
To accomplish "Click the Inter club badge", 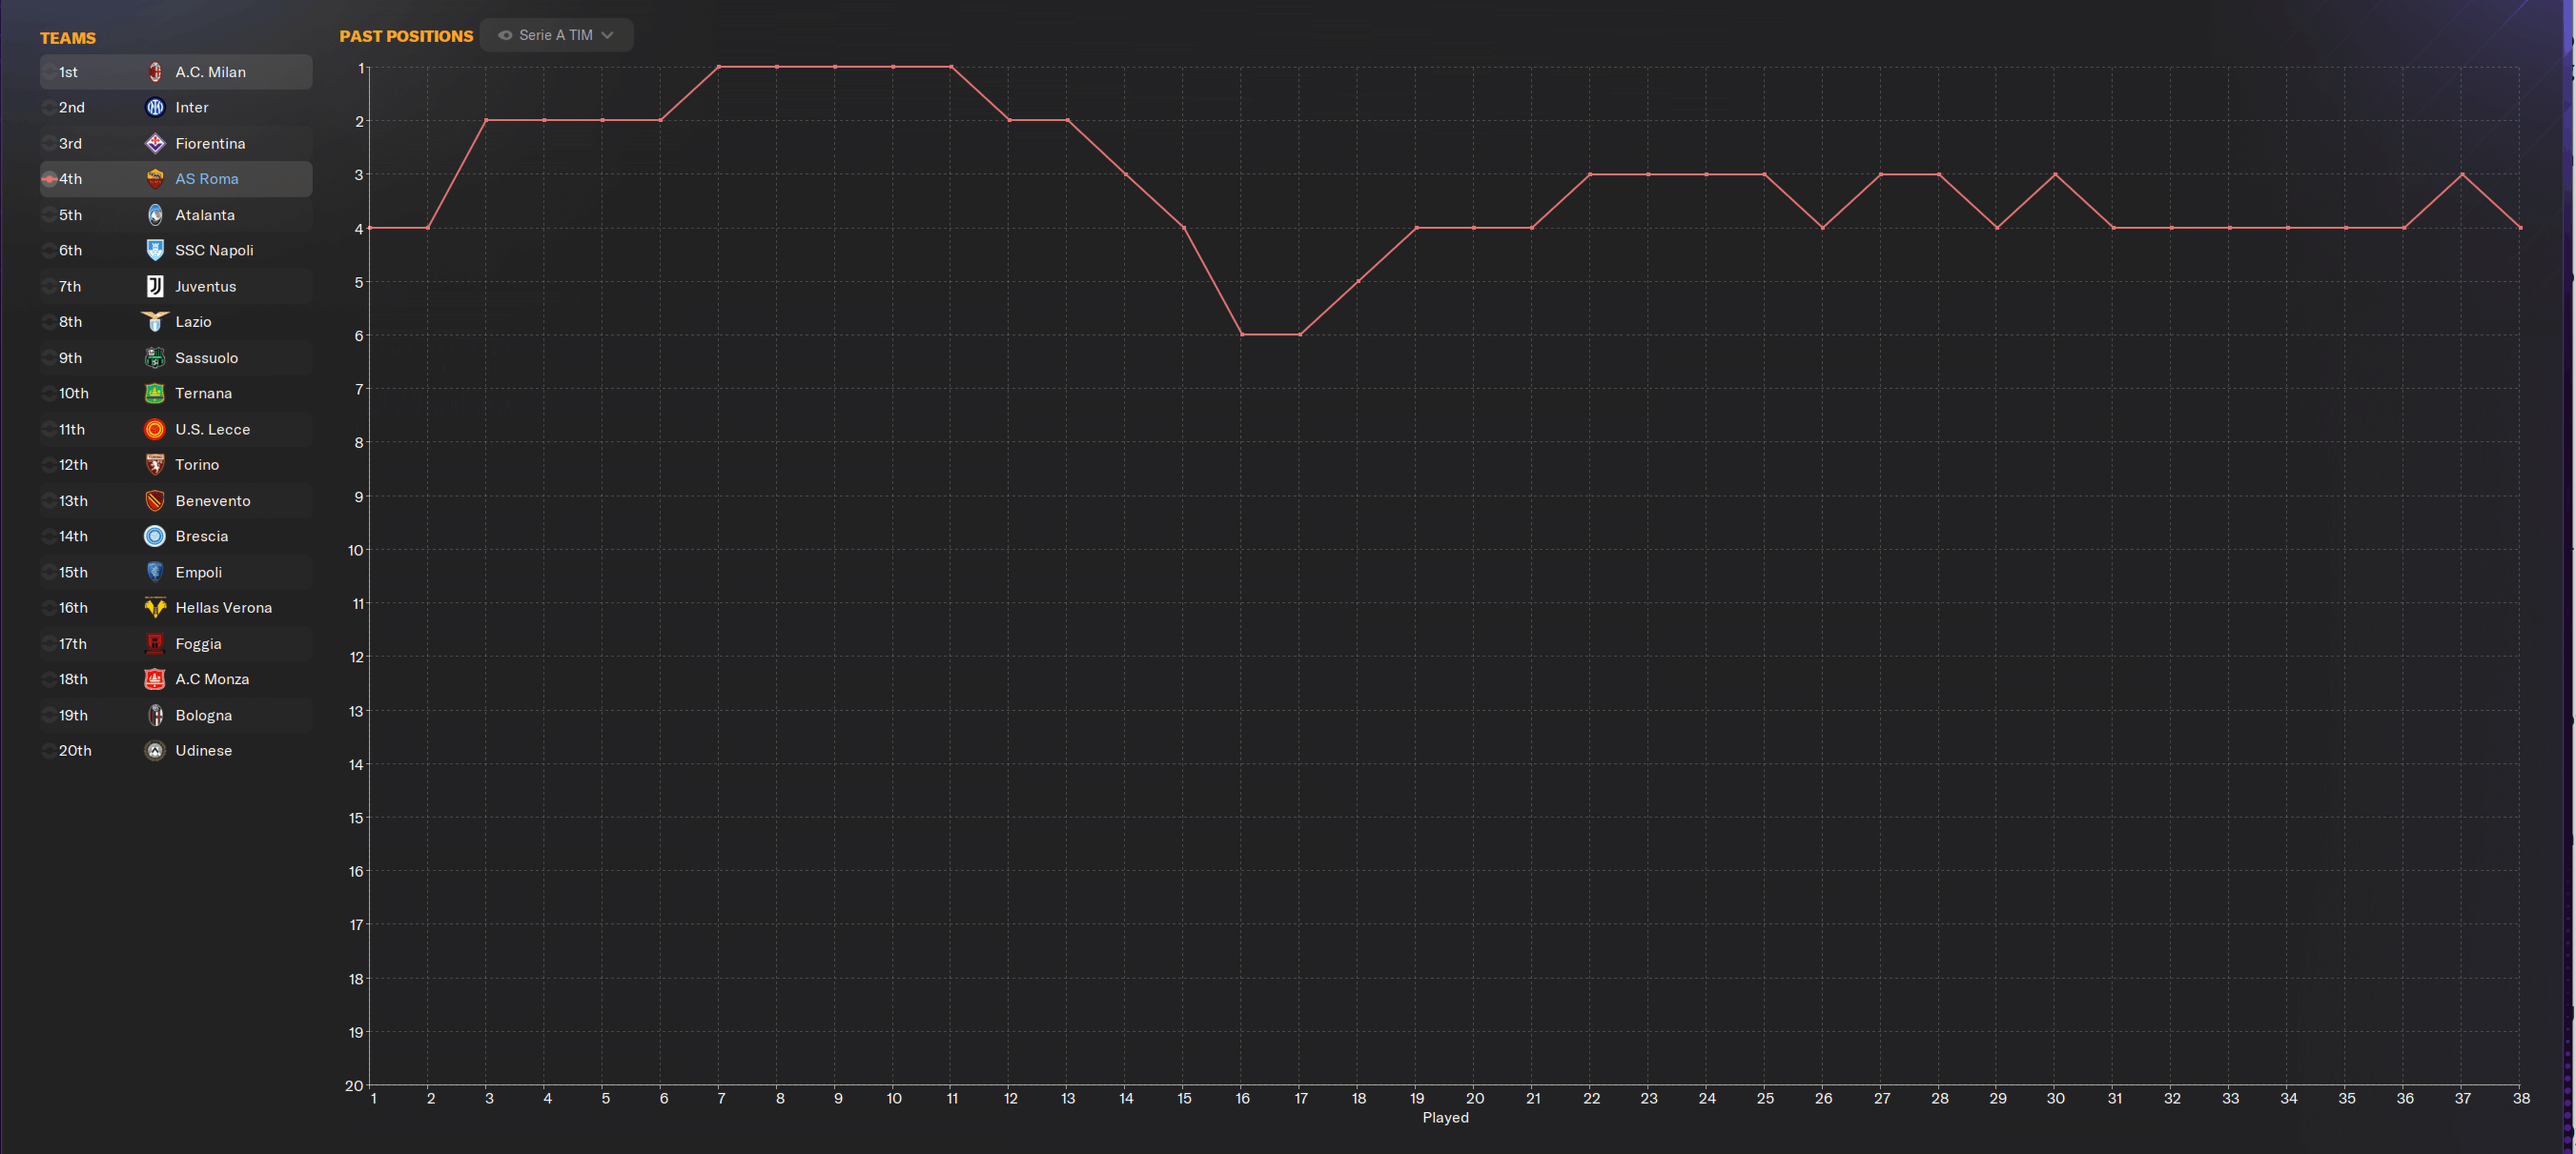I will (x=155, y=107).
